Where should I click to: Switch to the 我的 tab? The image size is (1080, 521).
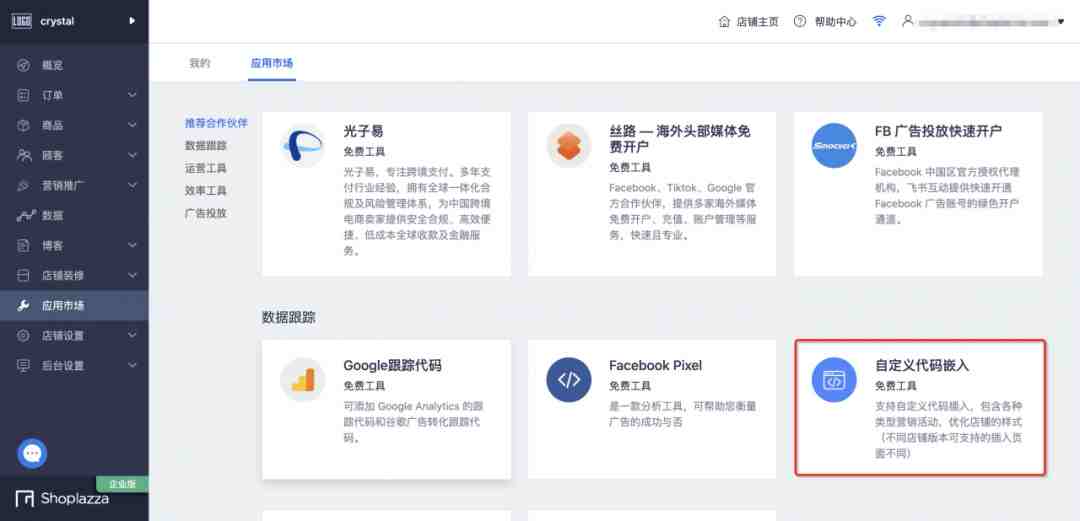(200, 63)
